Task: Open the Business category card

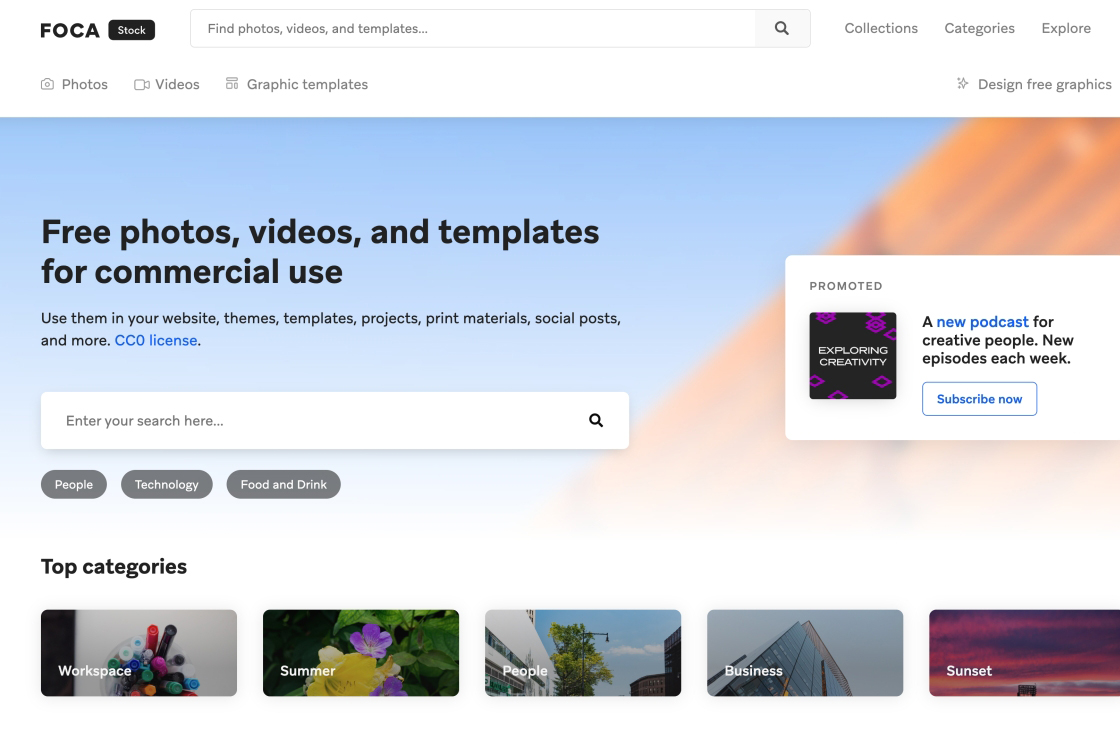Action: point(805,653)
